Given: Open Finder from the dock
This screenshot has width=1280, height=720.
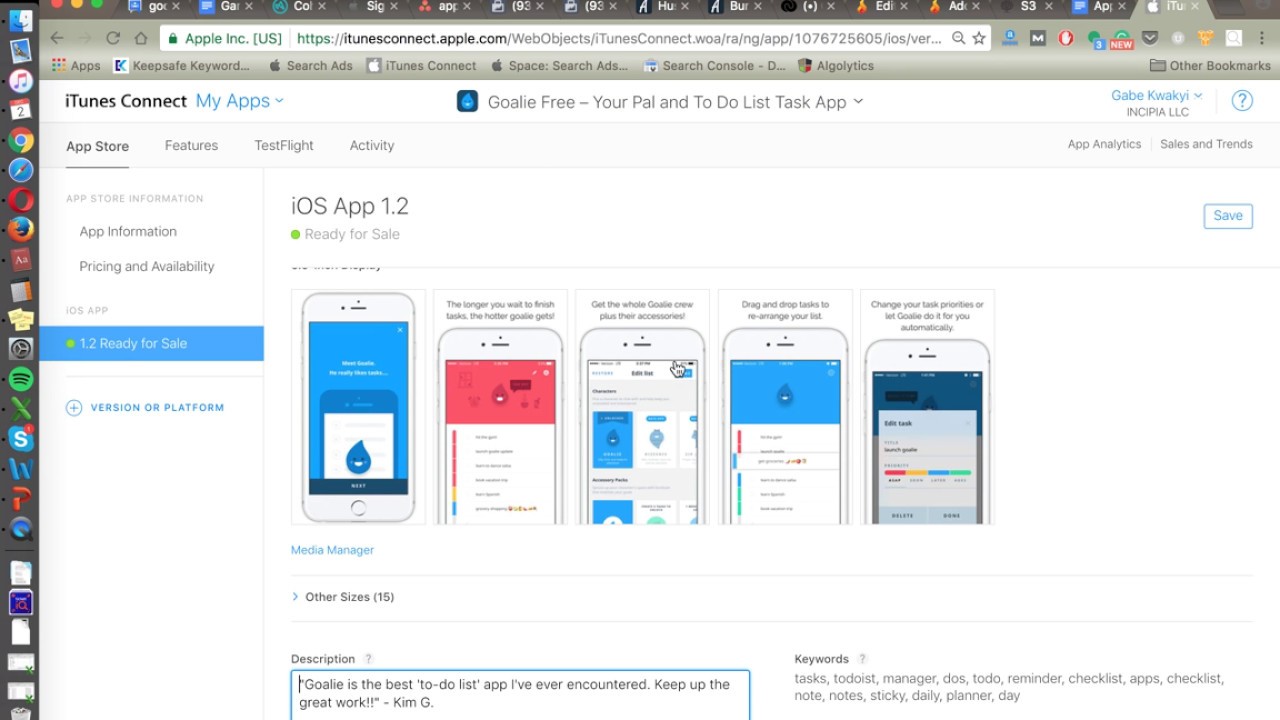Looking at the screenshot, I should [20, 20].
